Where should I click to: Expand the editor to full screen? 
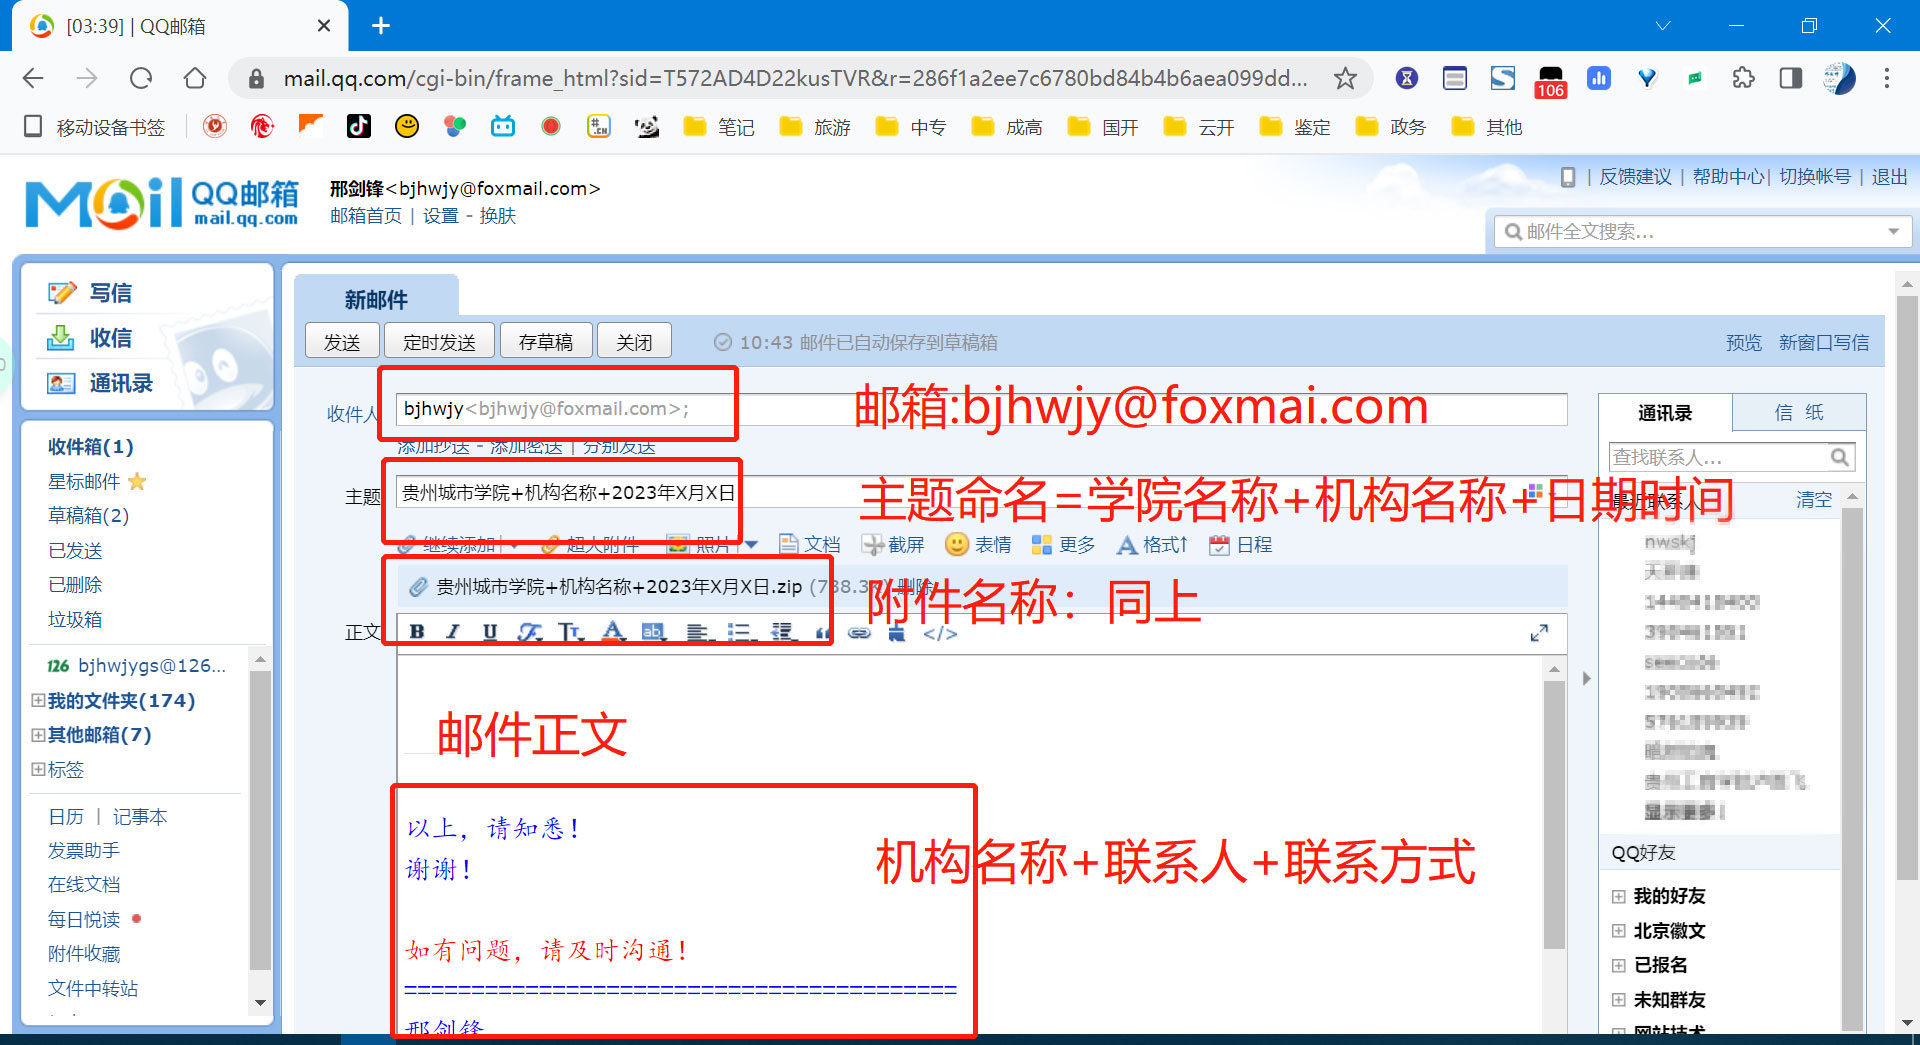(1539, 633)
